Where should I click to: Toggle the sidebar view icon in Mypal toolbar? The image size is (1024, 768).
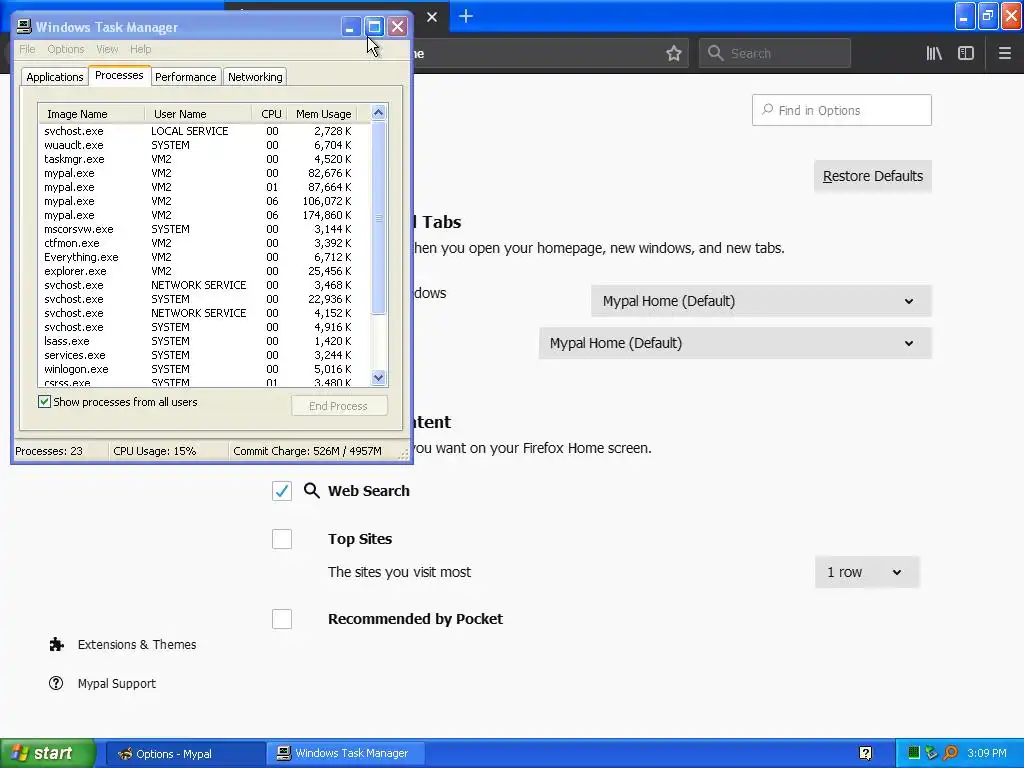tap(966, 54)
